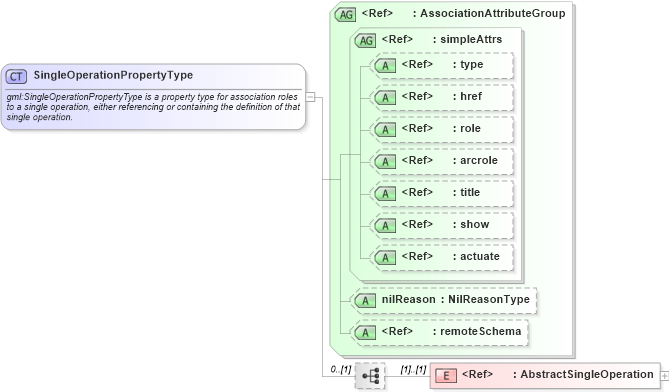
Task: Expand the AbstractSingleOperation element
Action: tap(664, 376)
